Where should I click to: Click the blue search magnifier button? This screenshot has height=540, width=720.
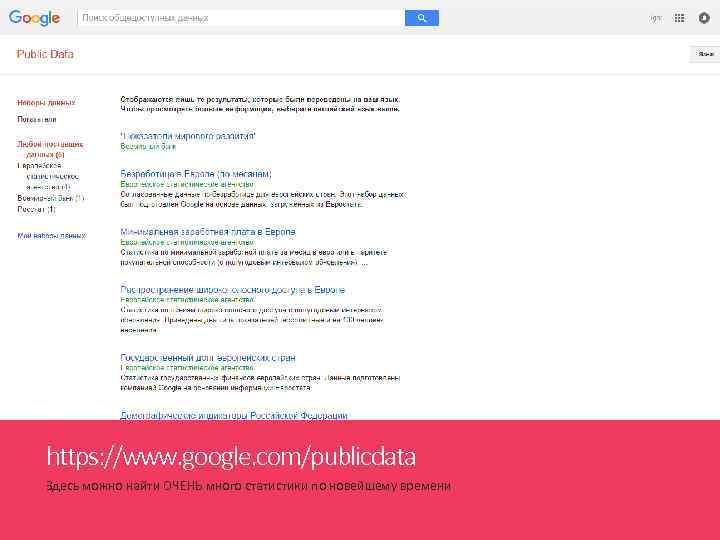422,18
